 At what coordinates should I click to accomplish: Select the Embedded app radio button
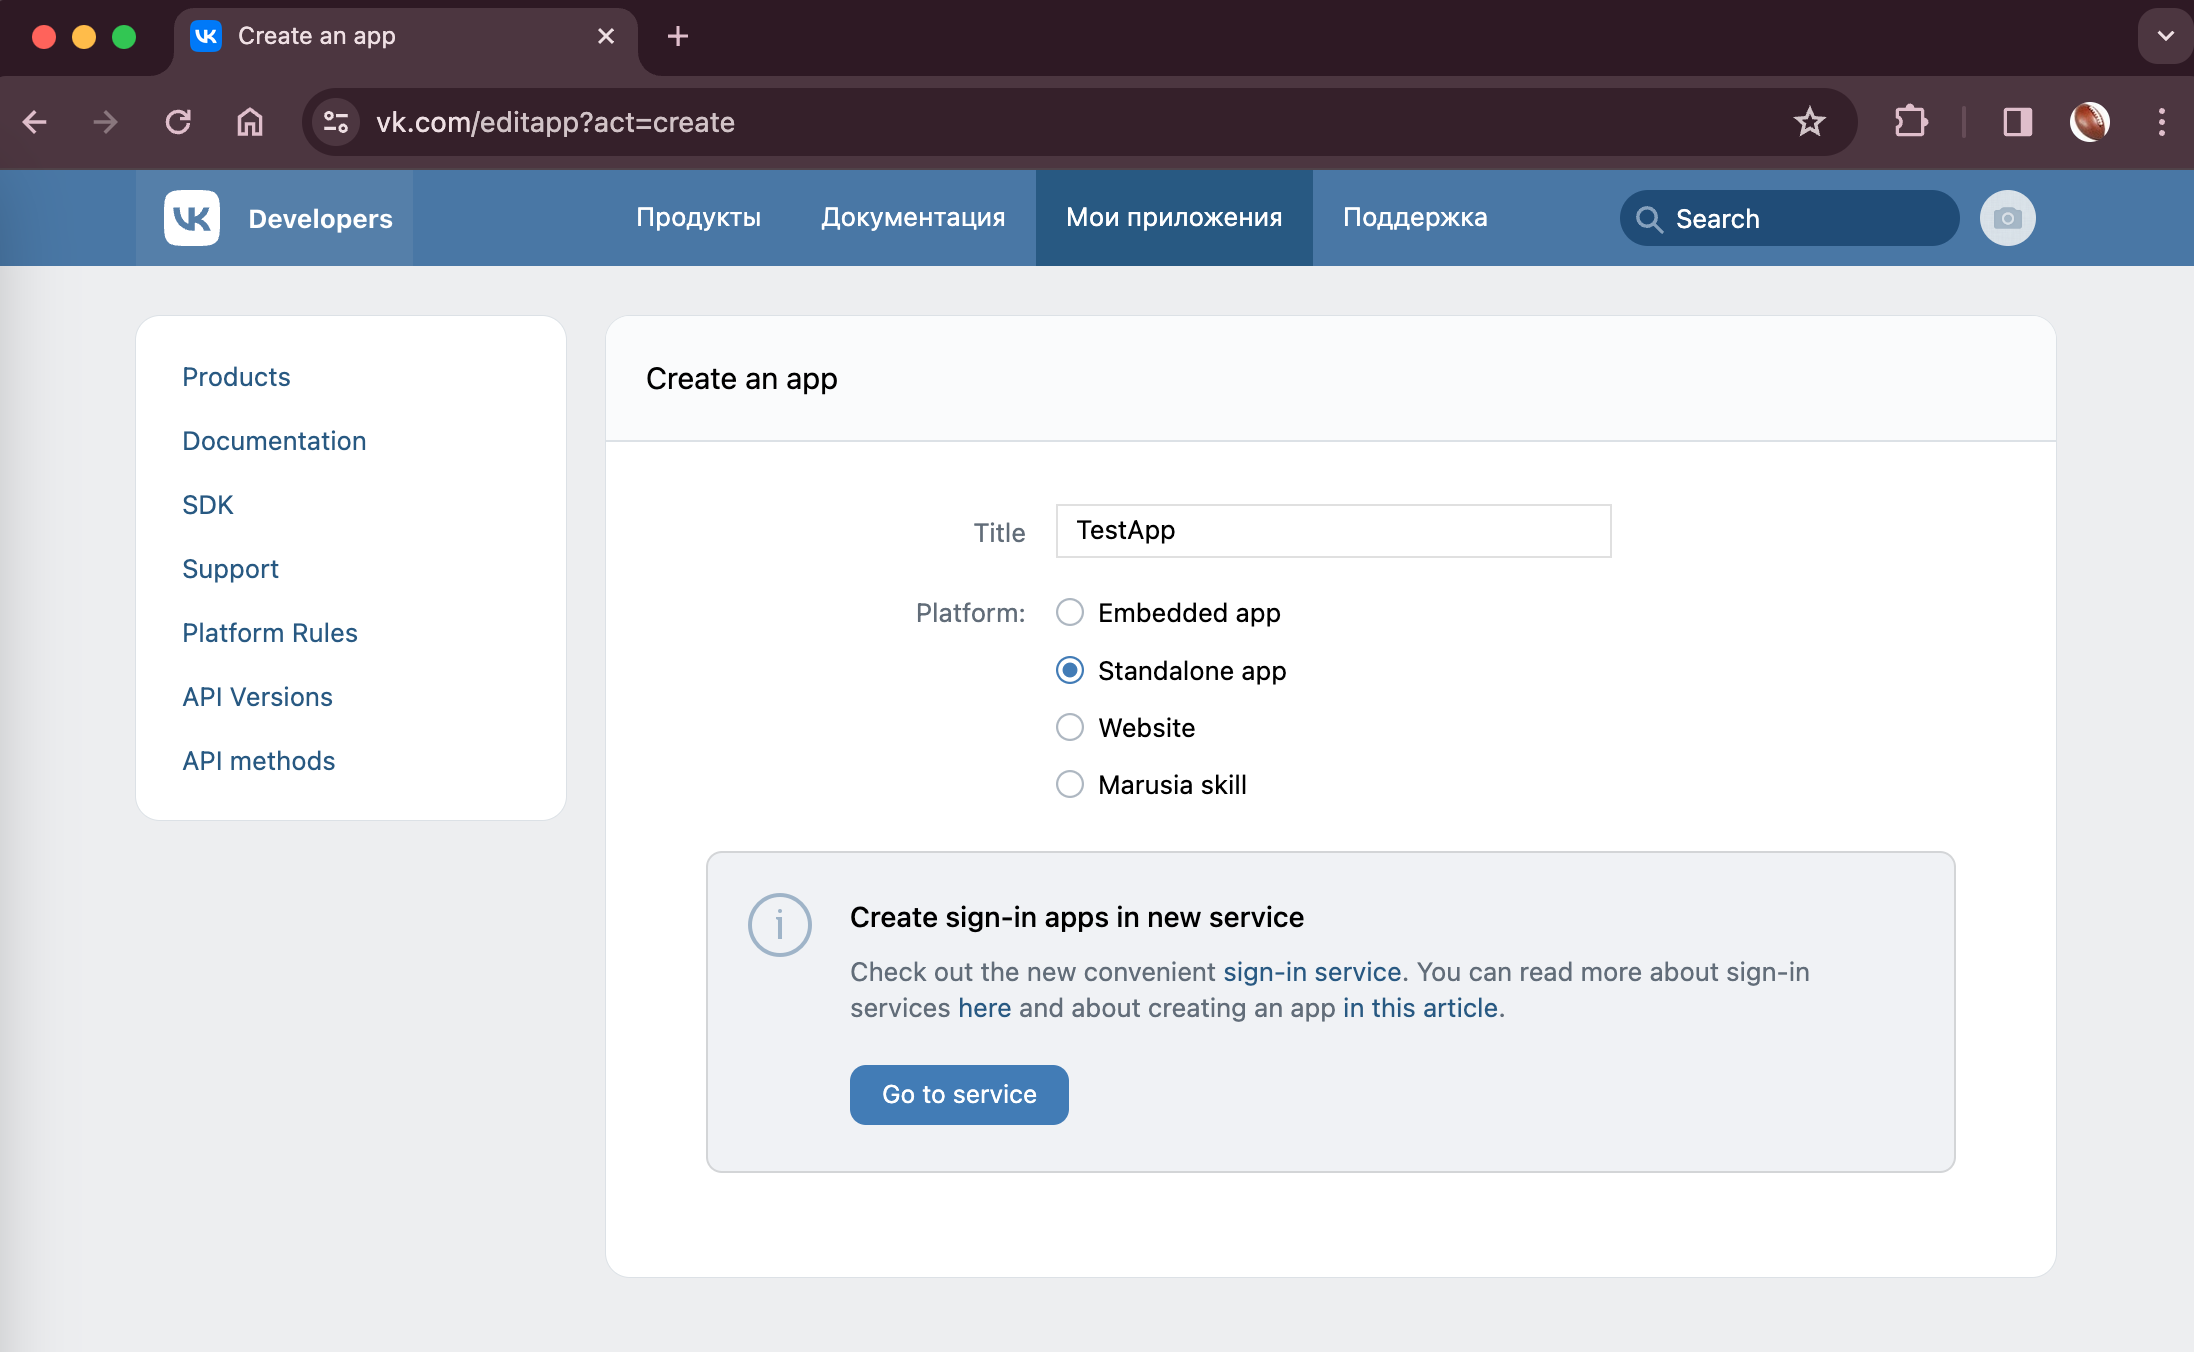1069,613
